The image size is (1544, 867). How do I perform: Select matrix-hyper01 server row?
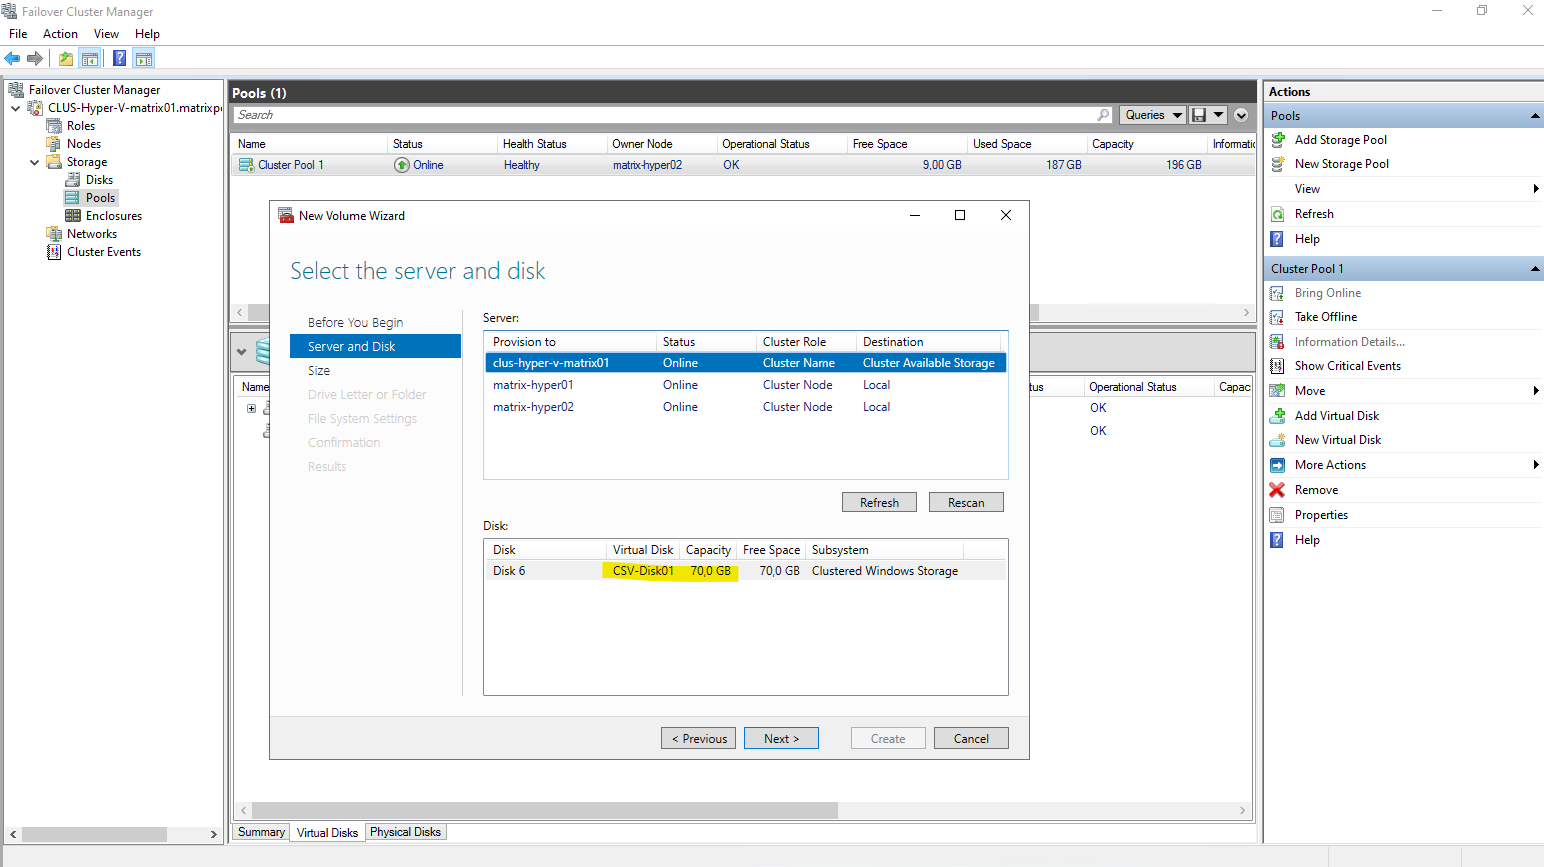tap(533, 385)
